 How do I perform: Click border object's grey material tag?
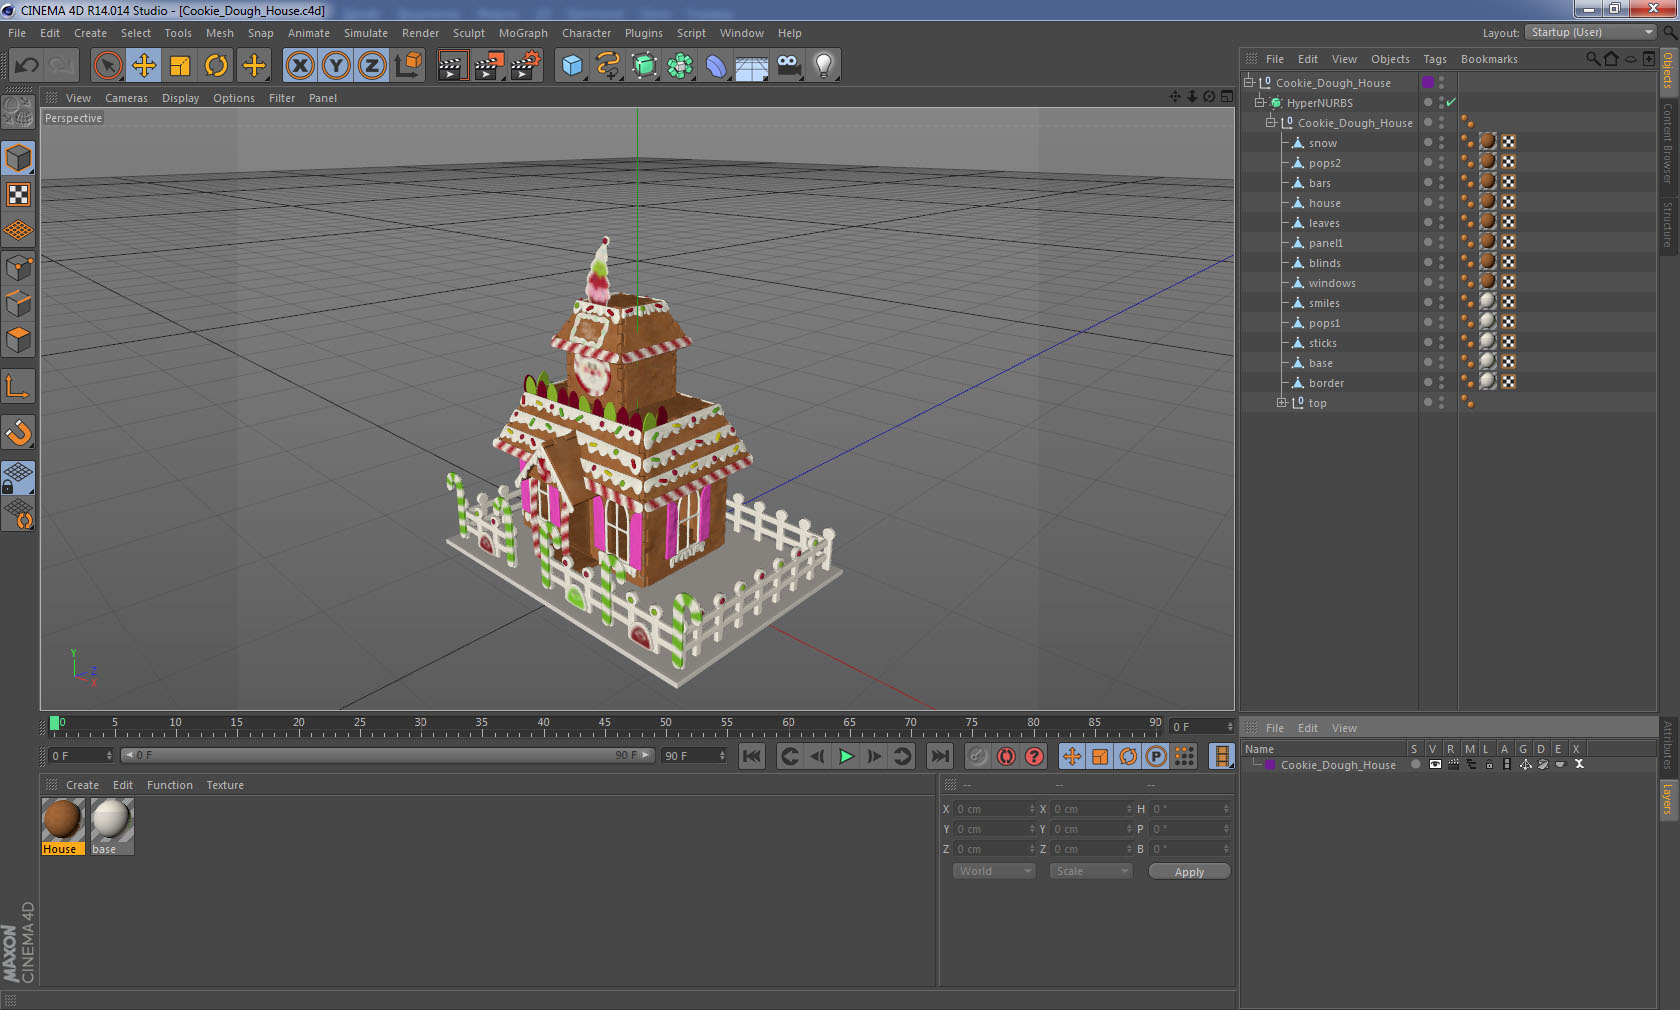pyautogui.click(x=1488, y=382)
